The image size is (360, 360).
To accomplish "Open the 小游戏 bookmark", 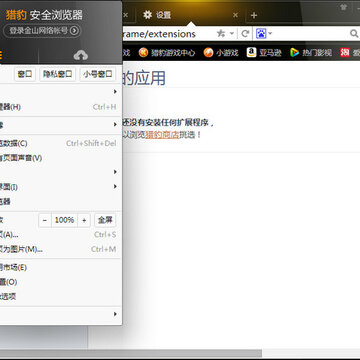I will click(221, 52).
